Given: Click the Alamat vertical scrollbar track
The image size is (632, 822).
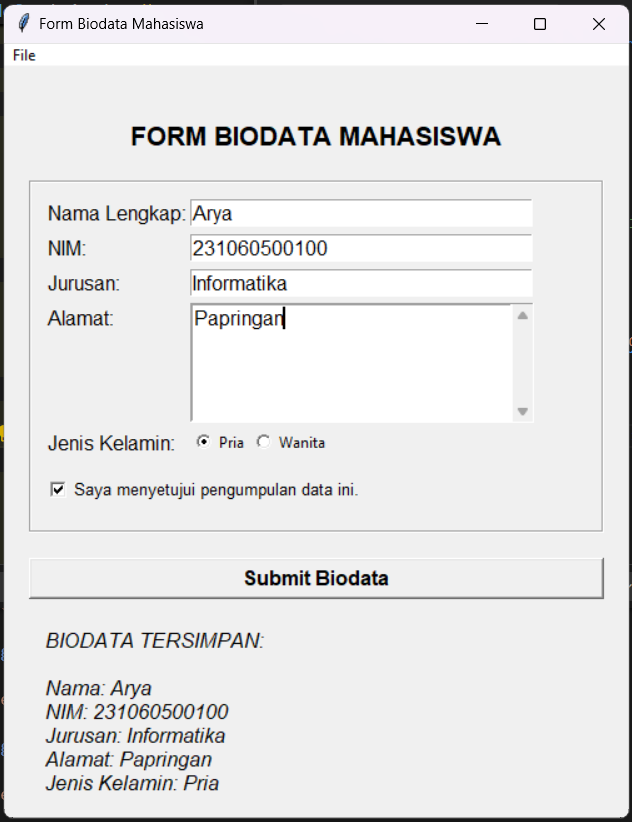Looking at the screenshot, I should pos(523,362).
